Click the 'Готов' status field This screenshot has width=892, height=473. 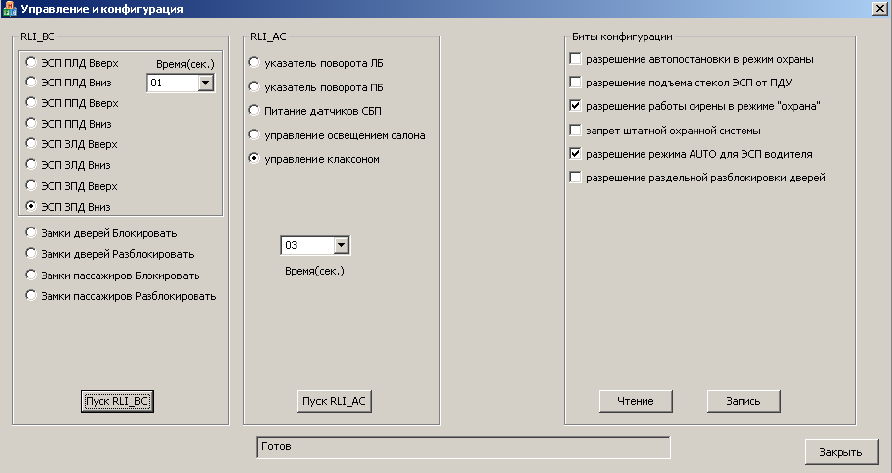click(x=460, y=447)
